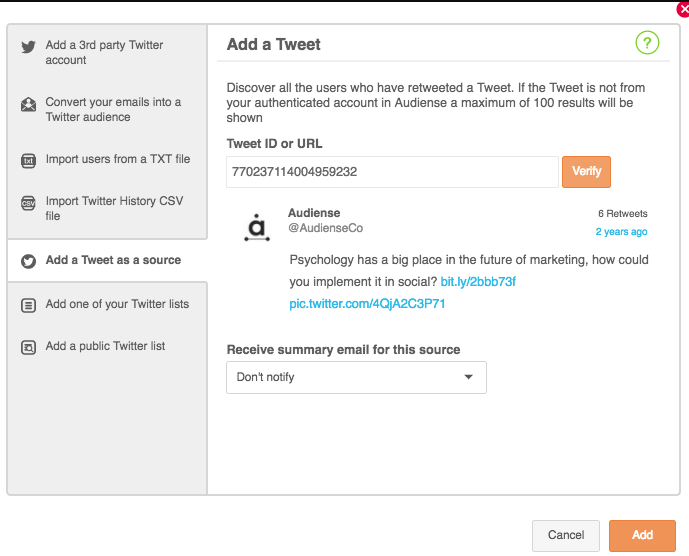Select Add a public Twitter list
Viewport: 689px width, 556px height.
pyautogui.click(x=105, y=346)
